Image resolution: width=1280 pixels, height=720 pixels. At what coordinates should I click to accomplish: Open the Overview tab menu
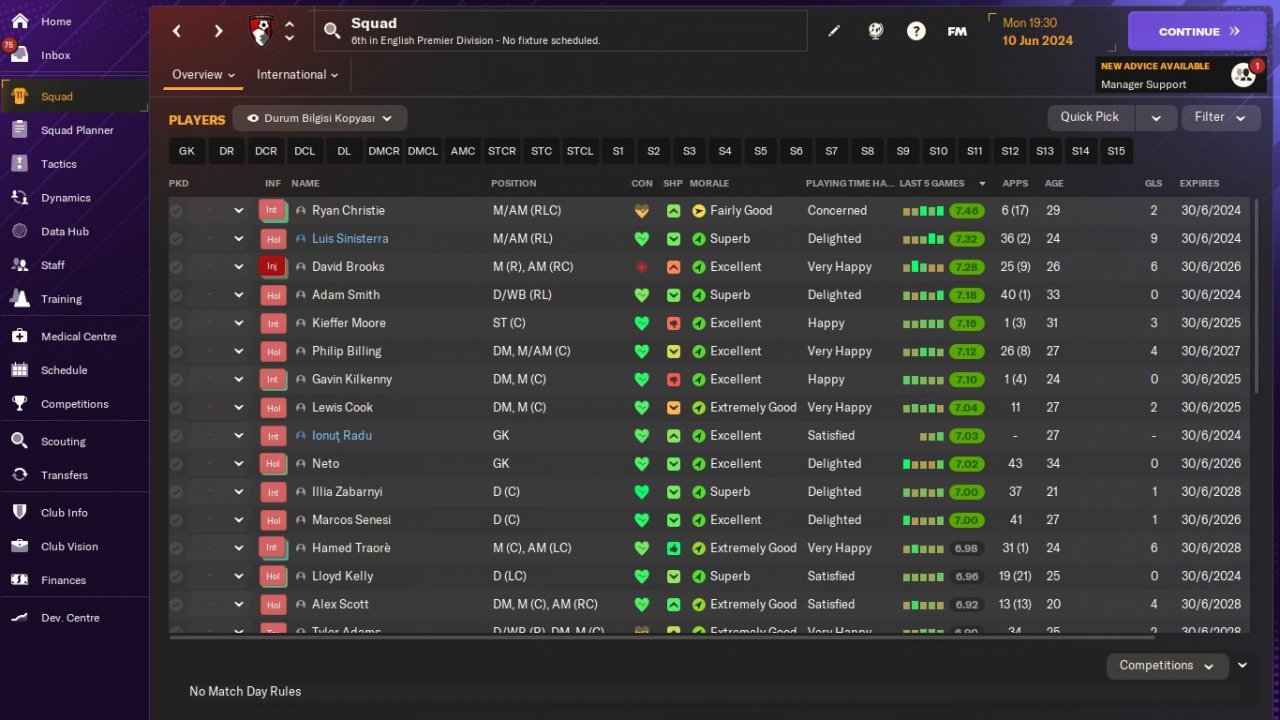point(203,75)
